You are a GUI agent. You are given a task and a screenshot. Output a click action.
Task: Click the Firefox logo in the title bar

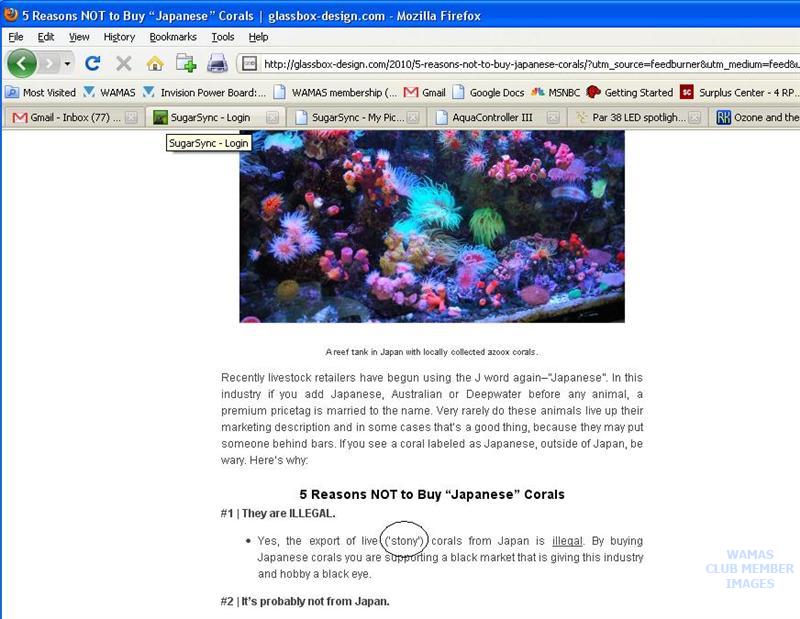point(10,15)
